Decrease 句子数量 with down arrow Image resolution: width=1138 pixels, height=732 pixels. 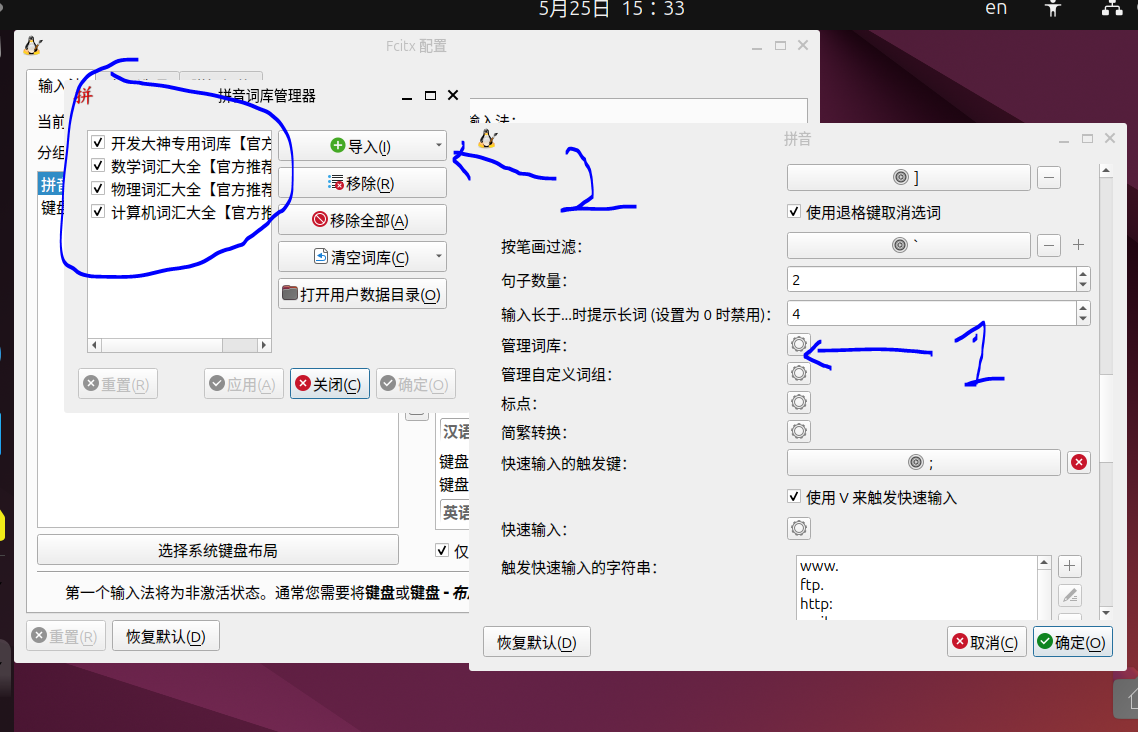[x=1083, y=285]
